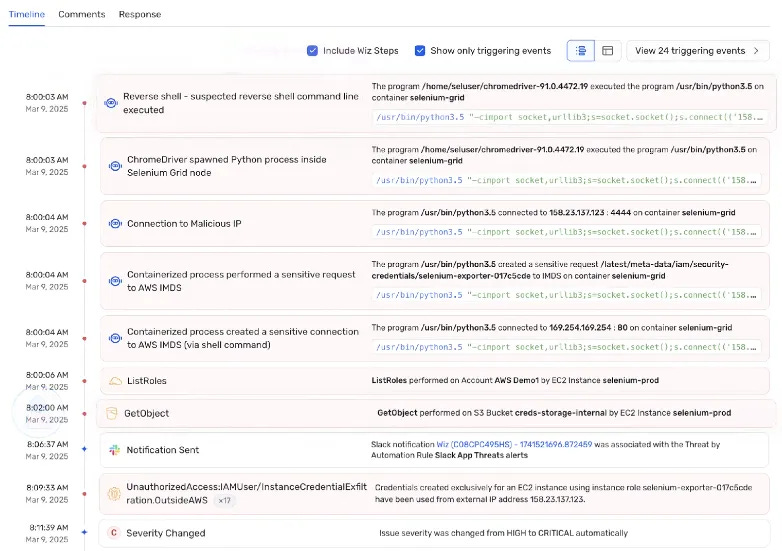Image resolution: width=782 pixels, height=551 pixels.
Task: Select the list view layout icon
Action: (581, 51)
